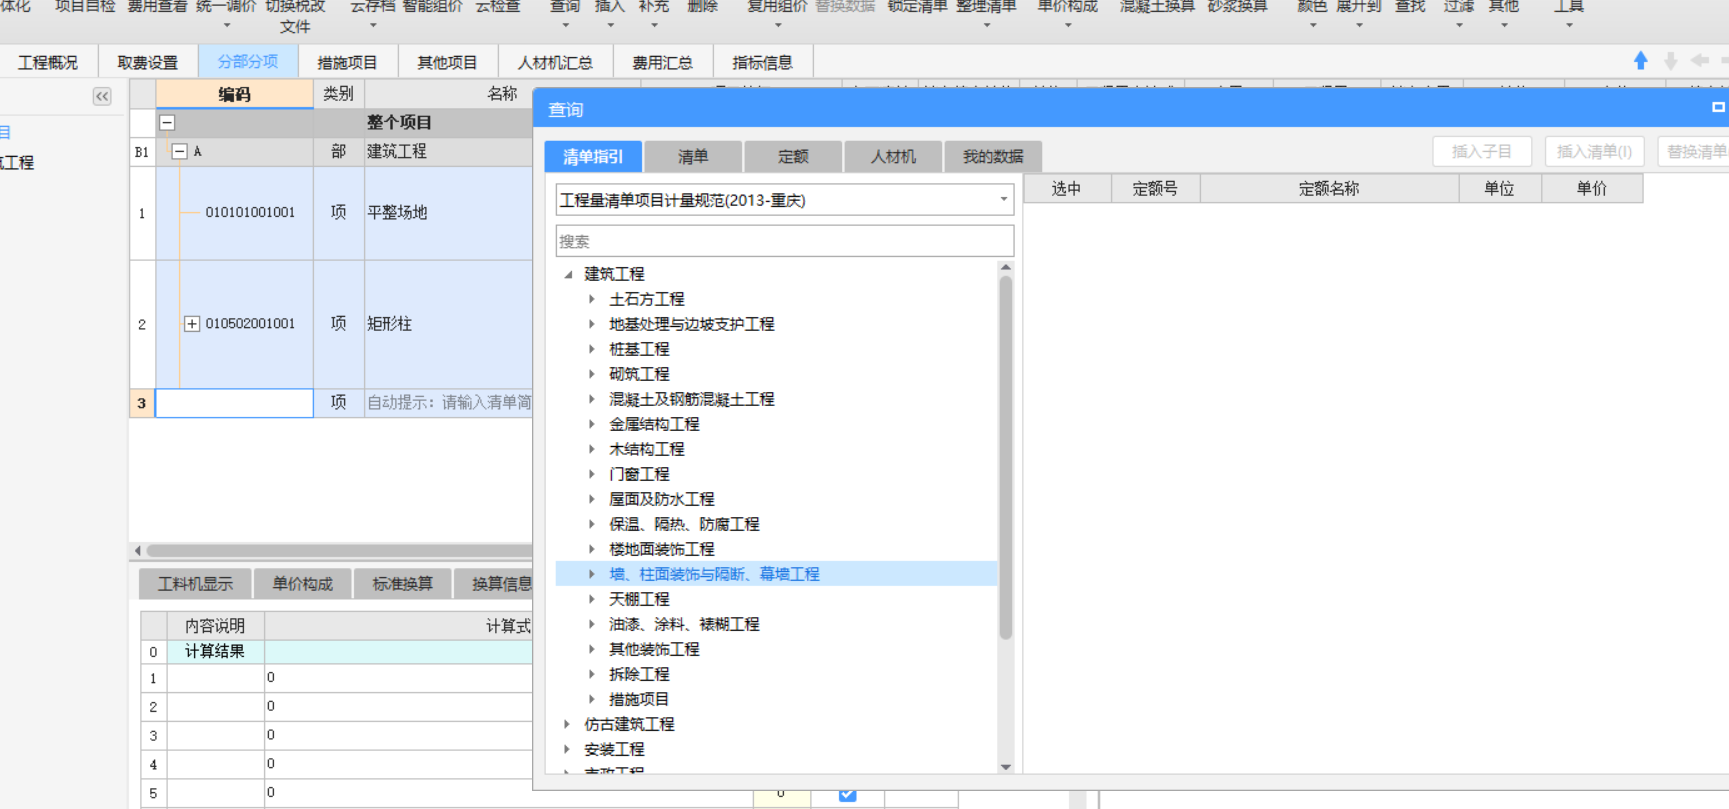Expand the 仿古建筑工程 tree node

567,724
